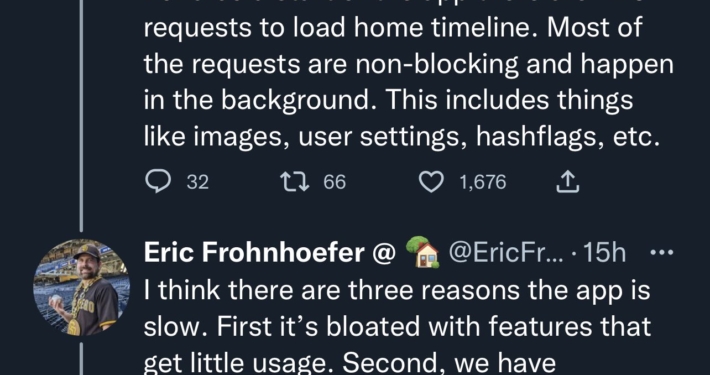The image size is (710, 375).
Task: Like the tweet with the heart icon
Action: coord(430,183)
